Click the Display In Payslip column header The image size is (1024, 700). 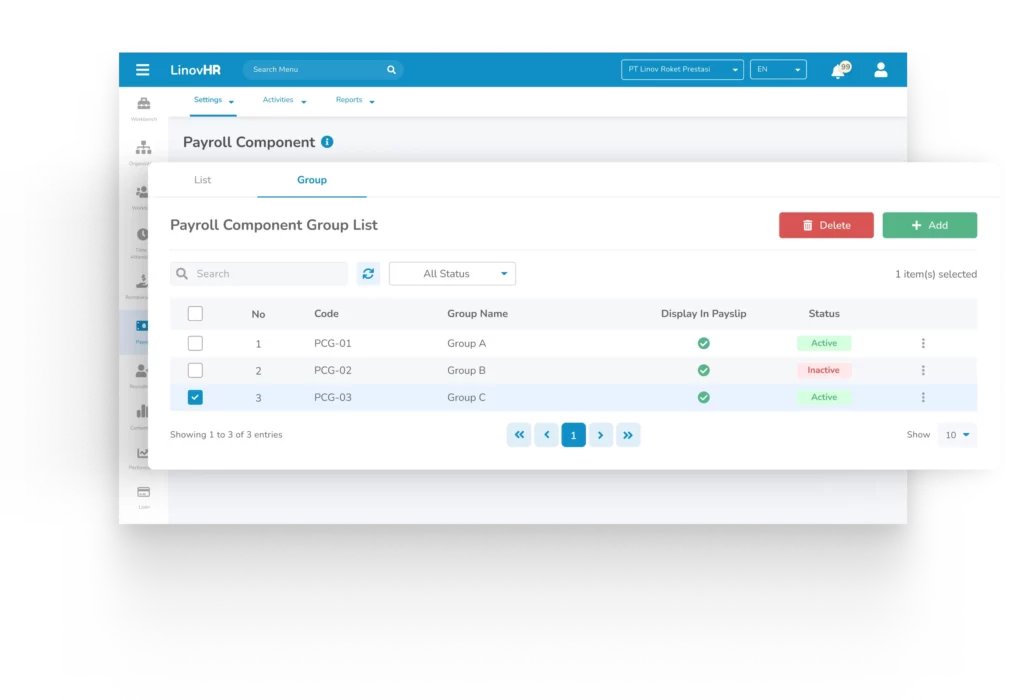point(703,313)
